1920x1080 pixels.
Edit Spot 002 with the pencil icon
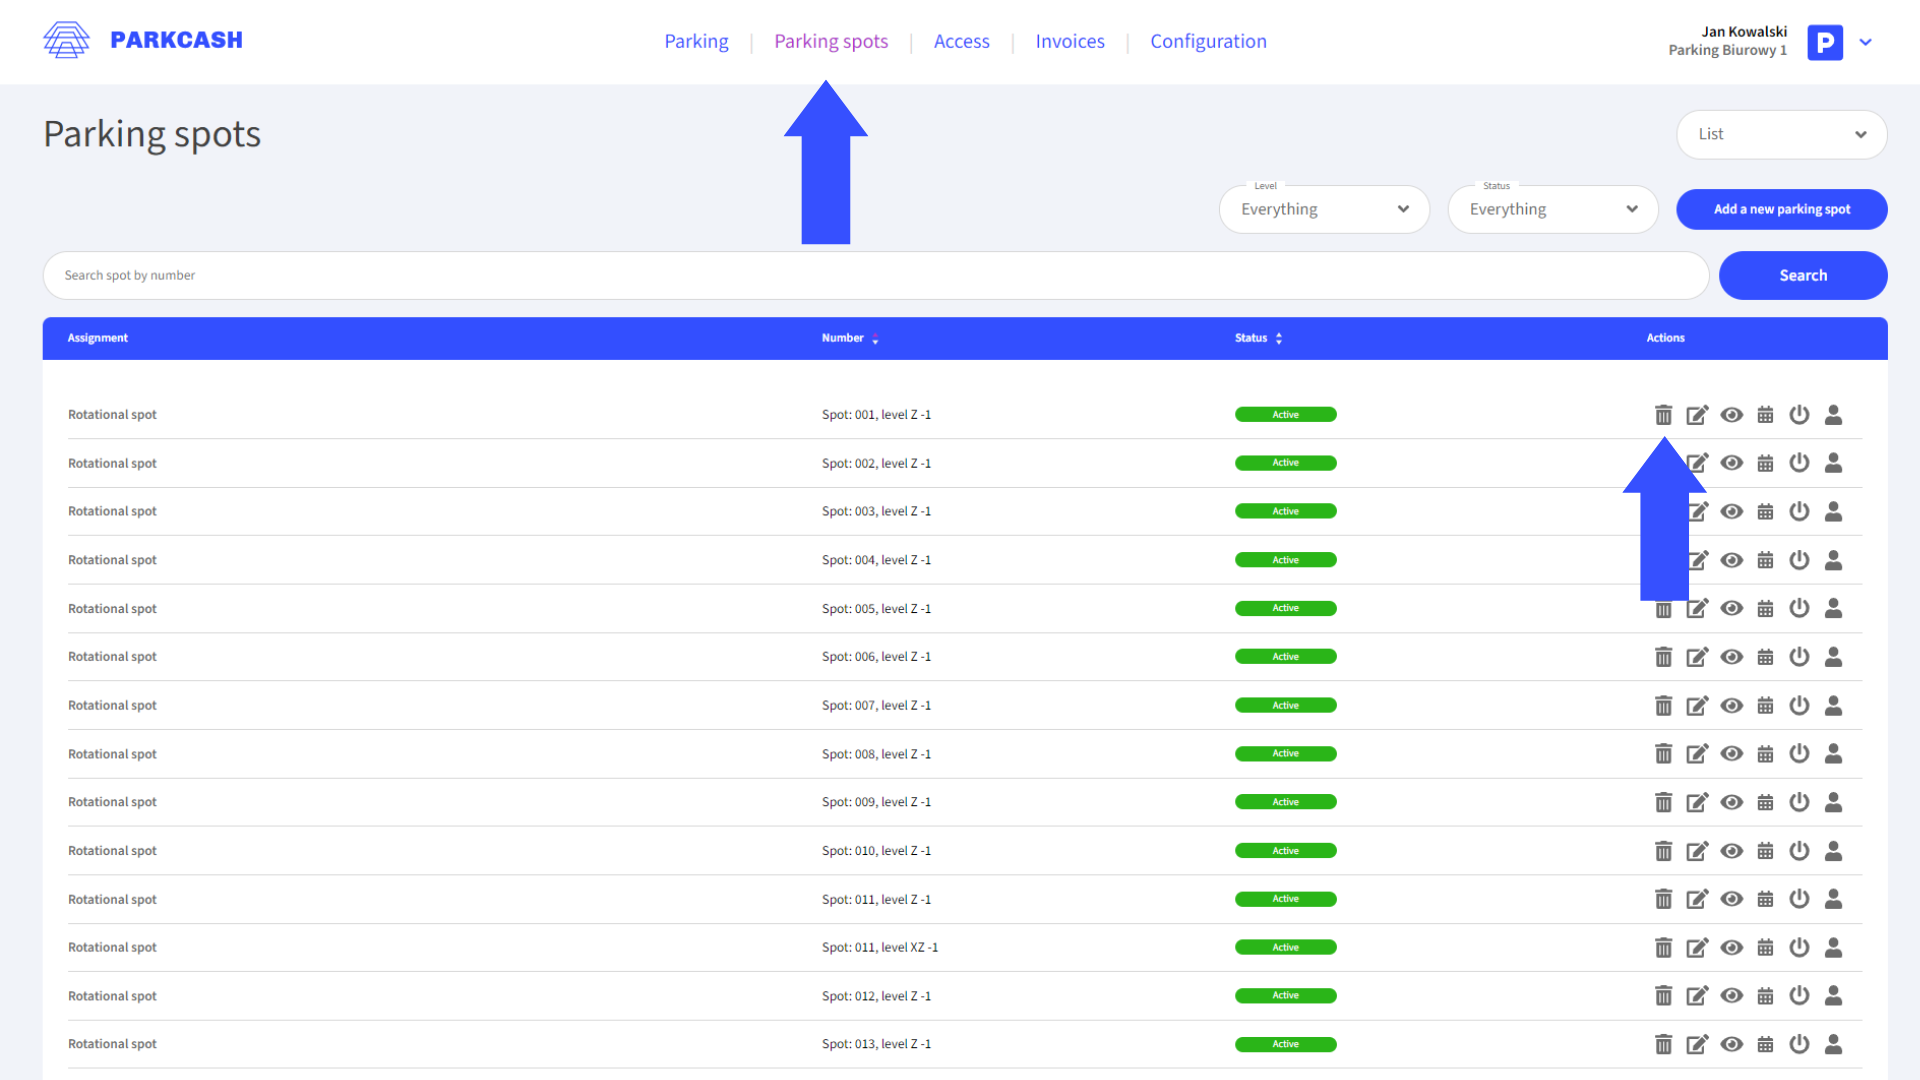tap(1697, 463)
